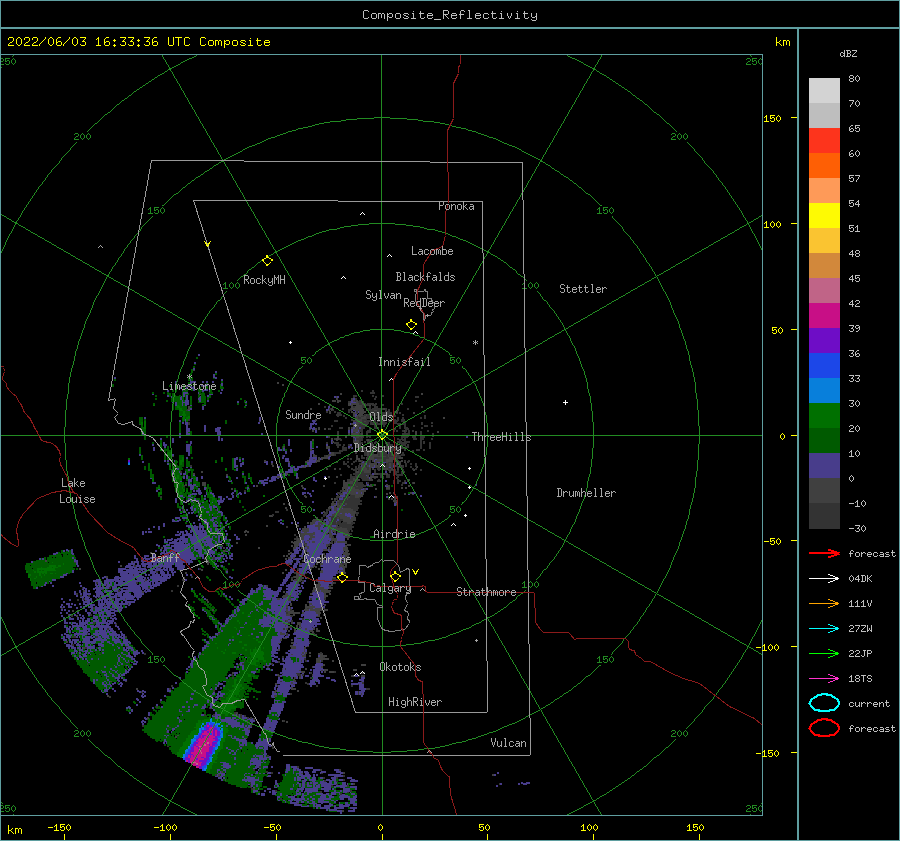Click the Okotoks label
The width and height of the screenshot is (900, 841).
coord(400,667)
